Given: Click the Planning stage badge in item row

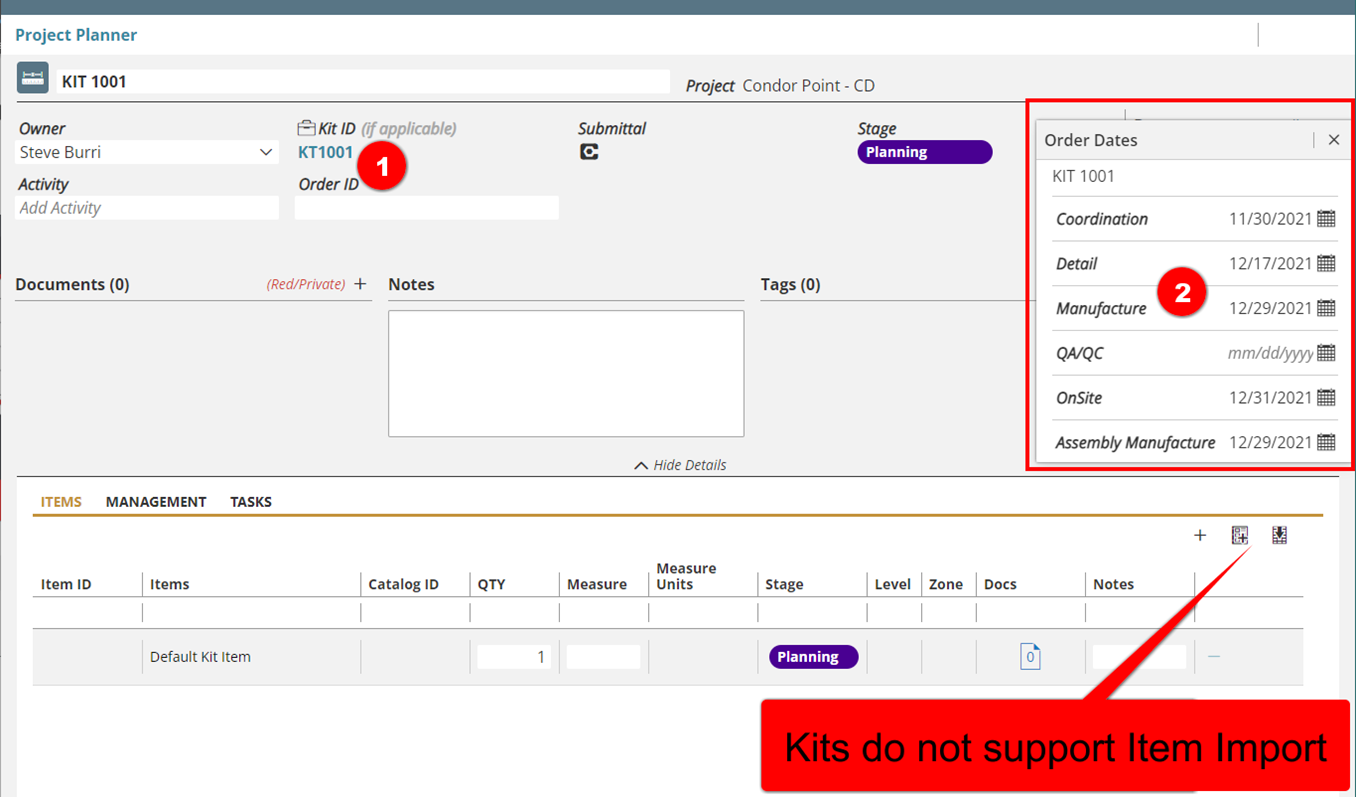Looking at the screenshot, I should click(813, 657).
